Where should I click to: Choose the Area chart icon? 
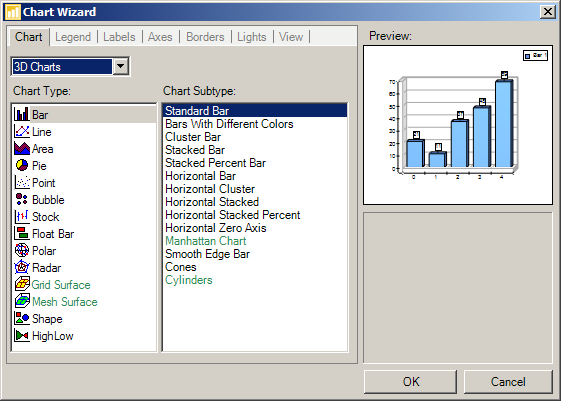tap(22, 148)
